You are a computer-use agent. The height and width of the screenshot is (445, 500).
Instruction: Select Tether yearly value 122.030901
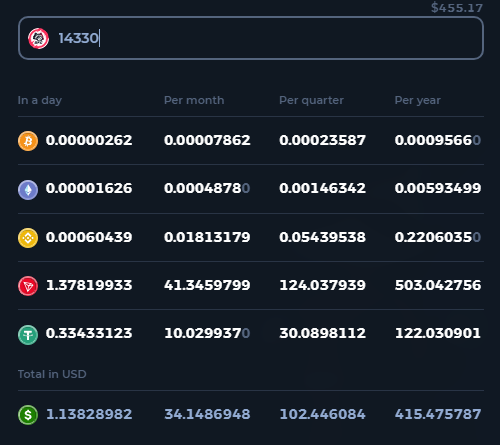coord(438,333)
